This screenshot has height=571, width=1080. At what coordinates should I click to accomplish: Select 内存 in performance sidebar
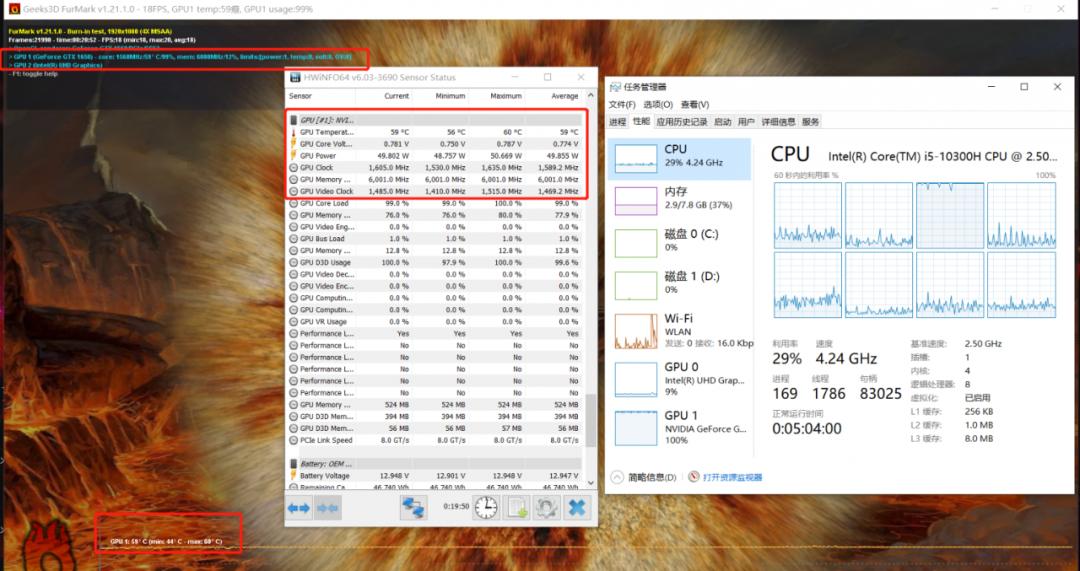click(x=679, y=201)
